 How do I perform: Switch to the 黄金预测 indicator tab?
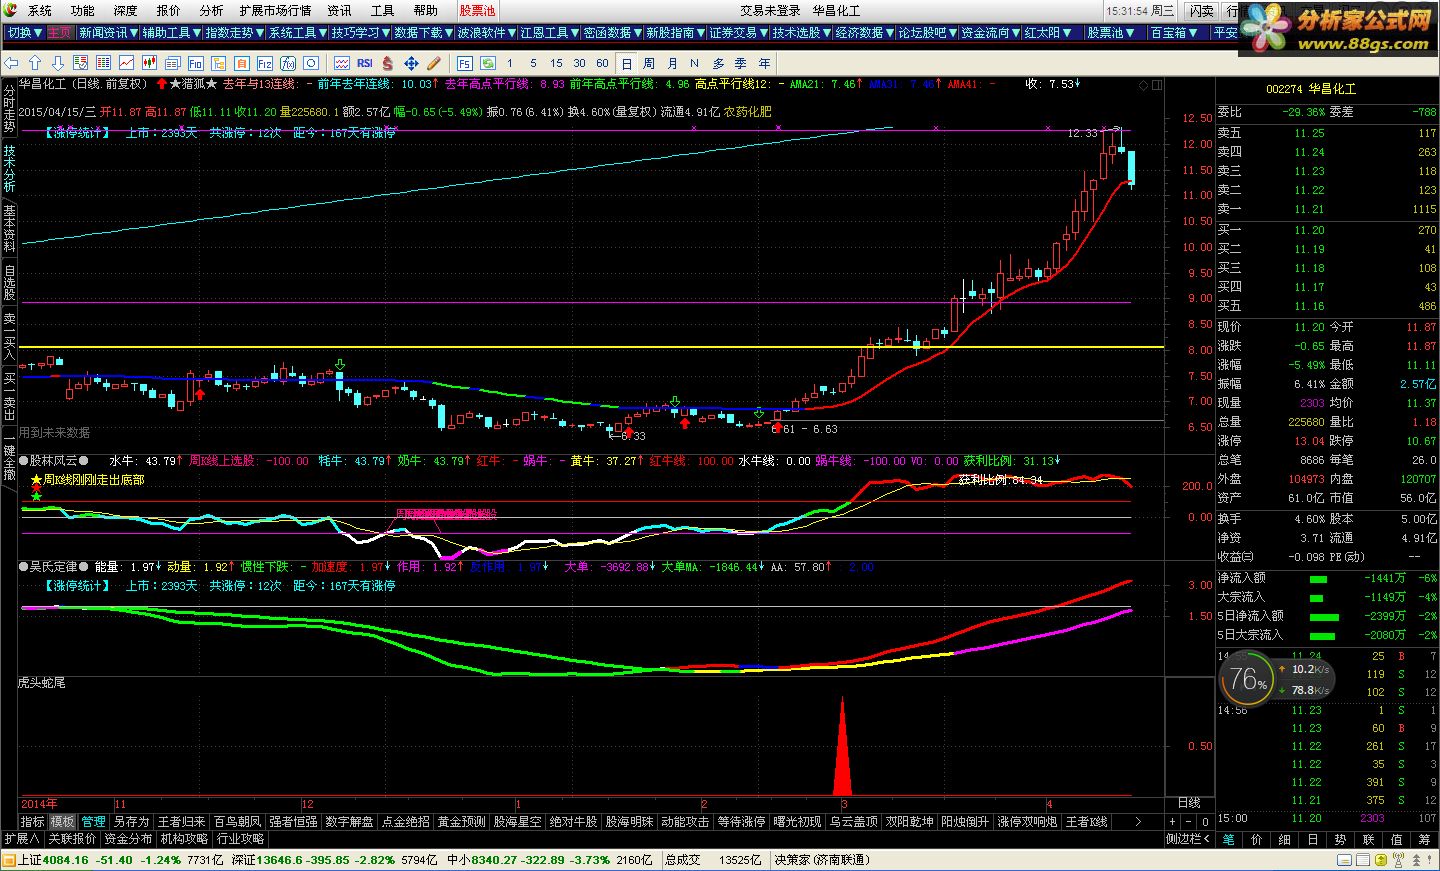coord(461,822)
